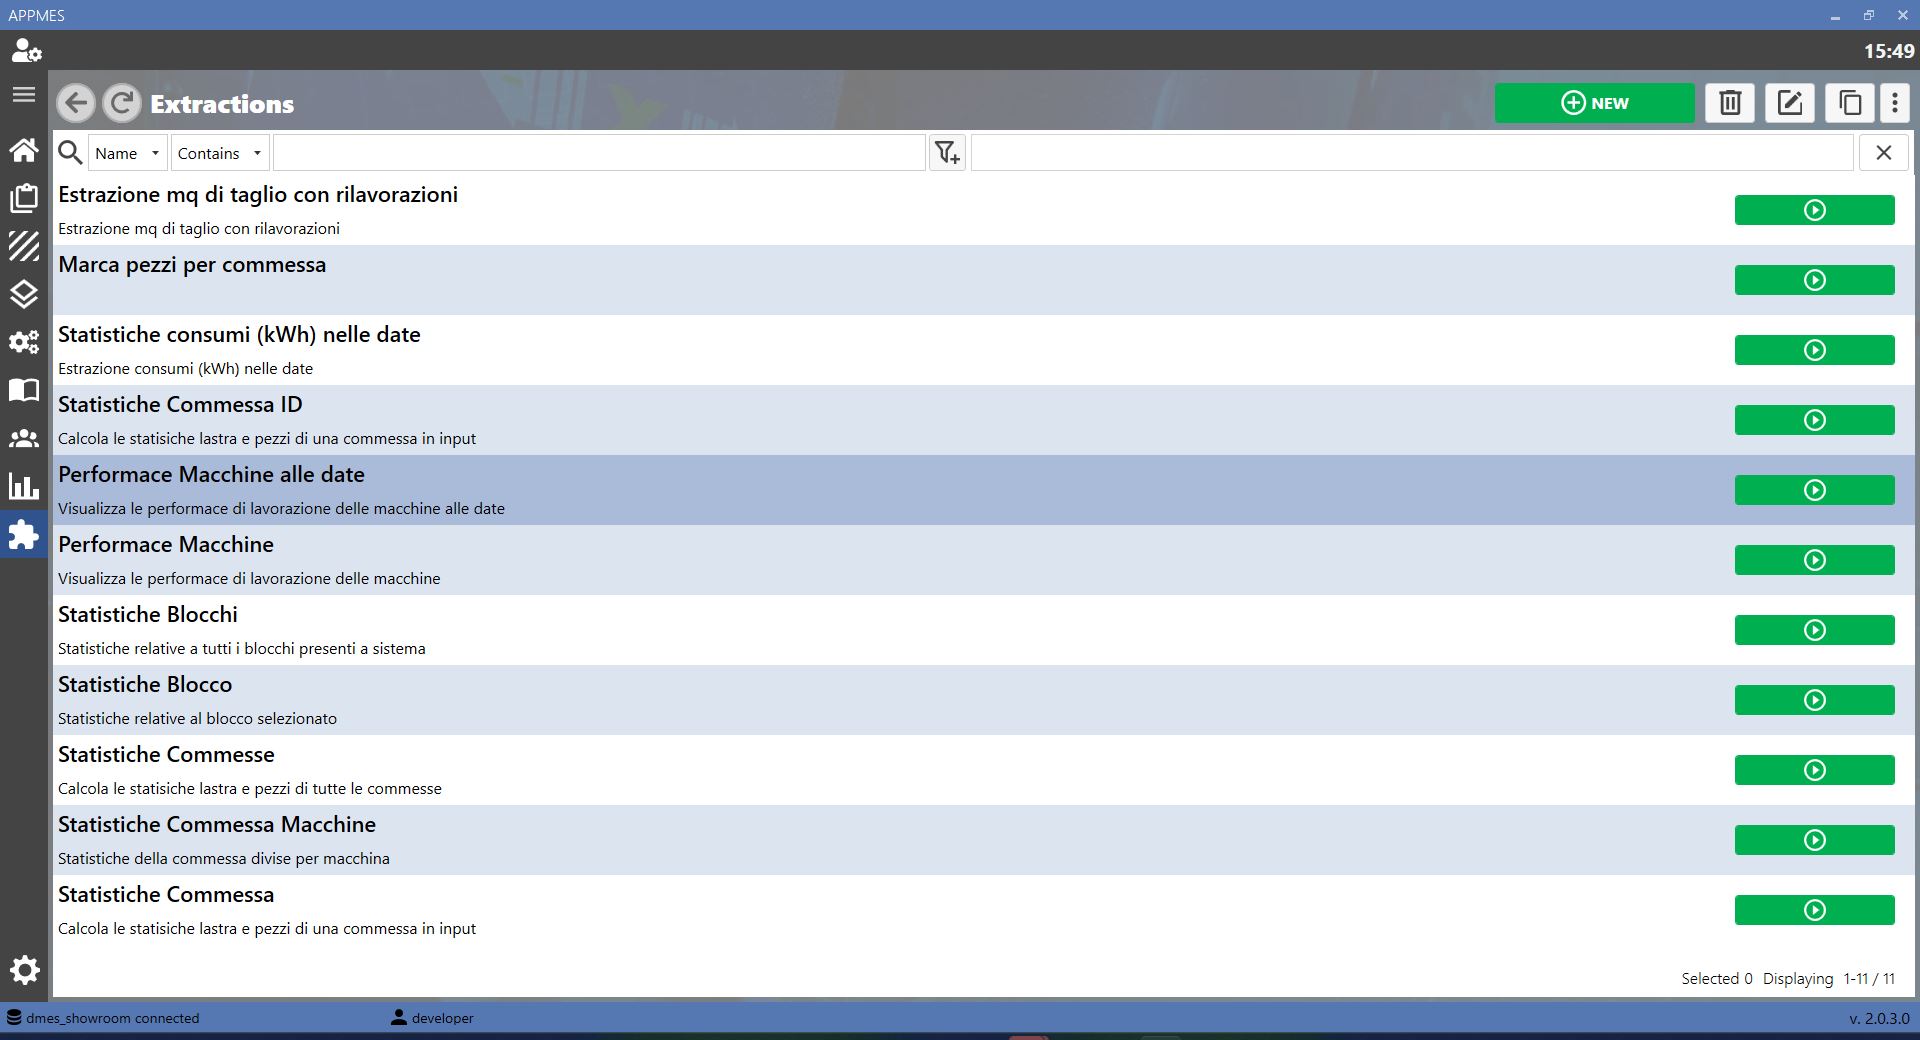Run 'Performace Macchine alle date' extraction
This screenshot has height=1040, width=1920.
click(x=1815, y=490)
